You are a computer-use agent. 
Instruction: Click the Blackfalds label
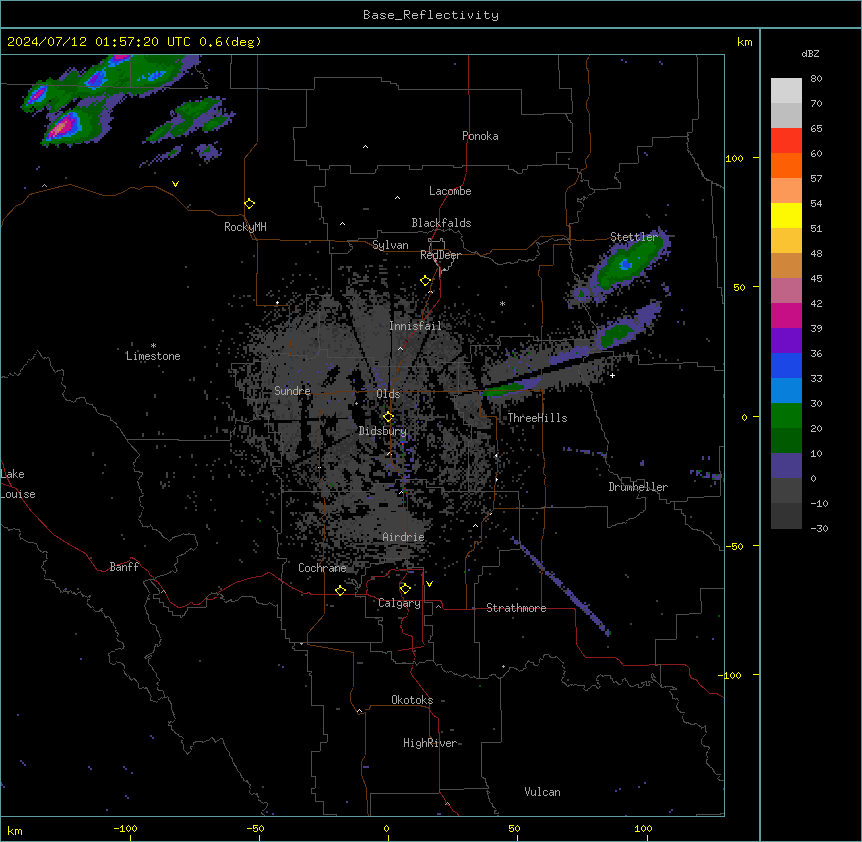441,223
